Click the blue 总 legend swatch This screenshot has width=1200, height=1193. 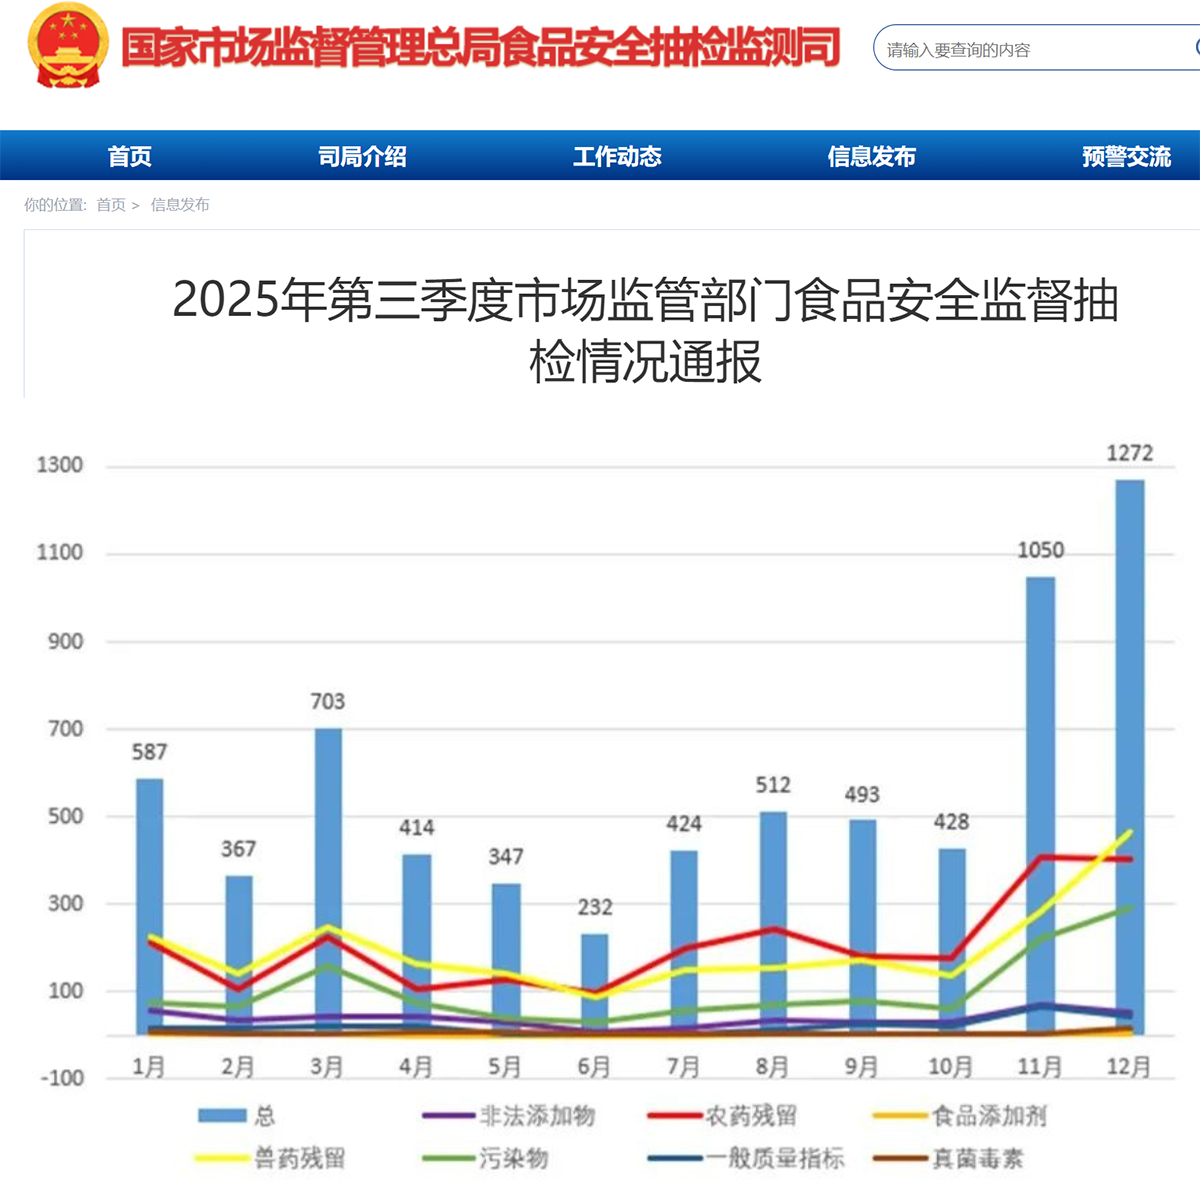click(x=222, y=1115)
